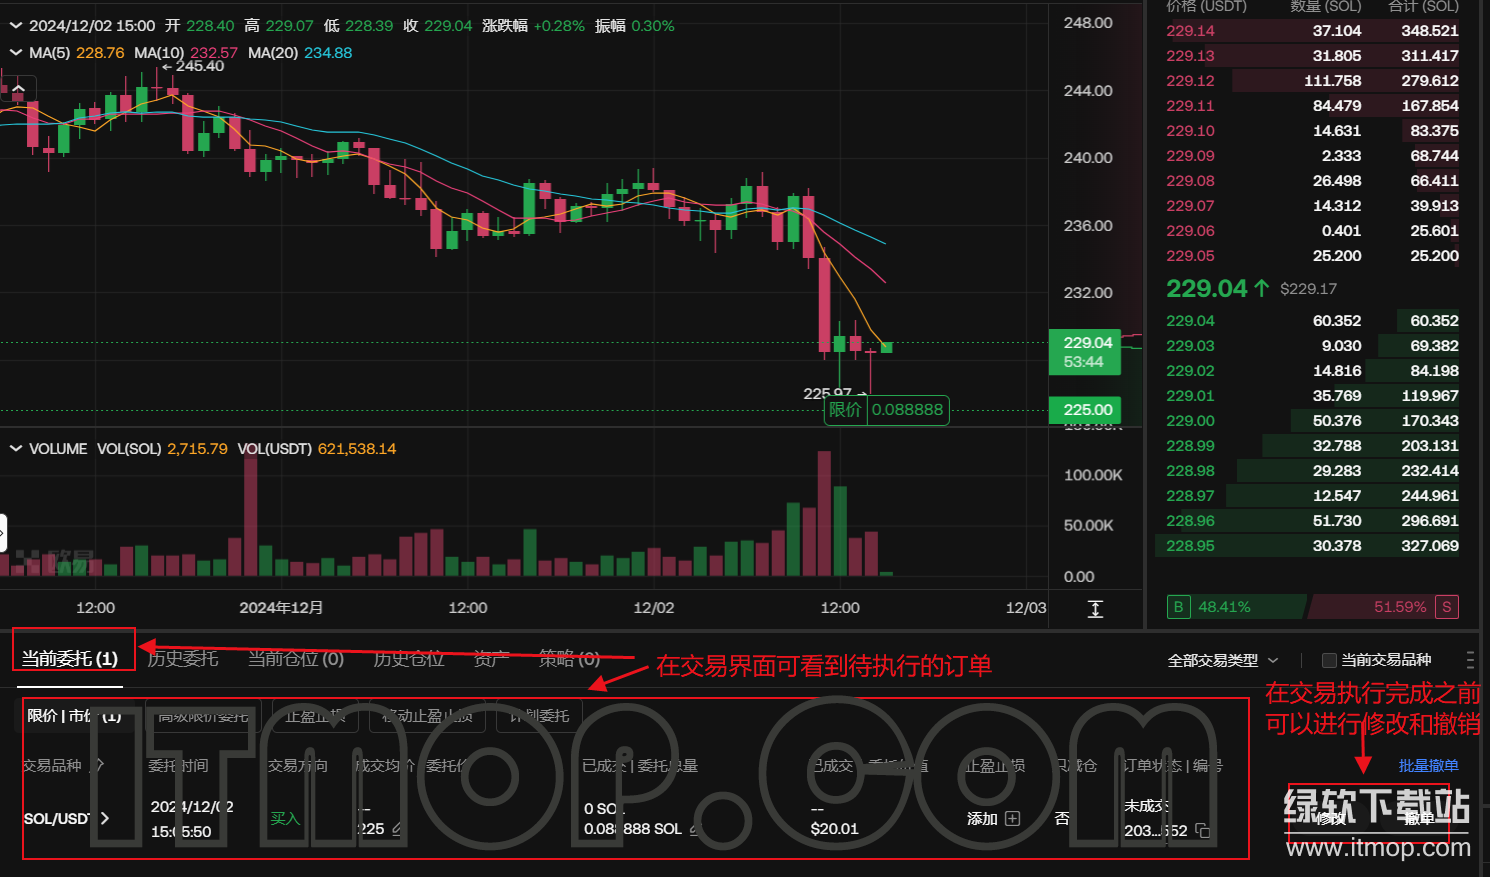Open the 当前仓位 (0) tab

pos(296,659)
